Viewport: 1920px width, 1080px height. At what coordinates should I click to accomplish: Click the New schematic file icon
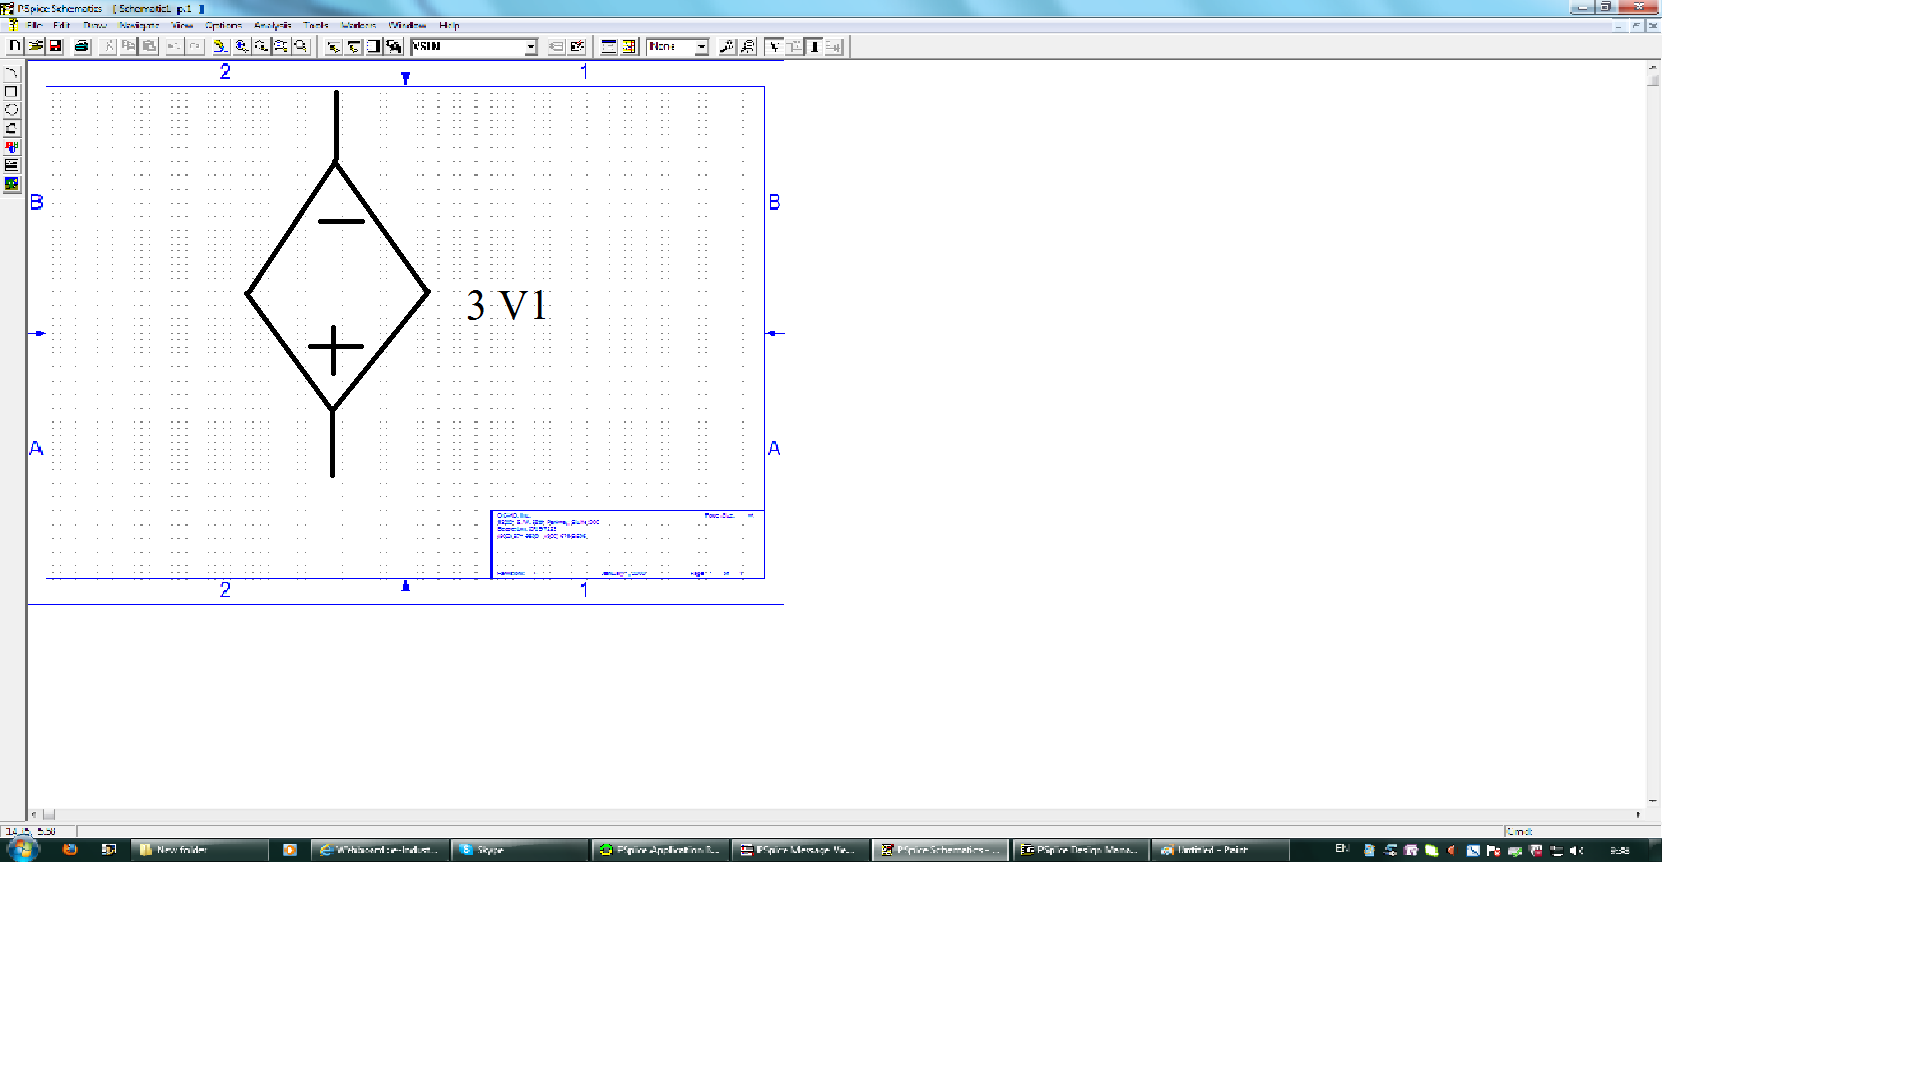coord(14,46)
